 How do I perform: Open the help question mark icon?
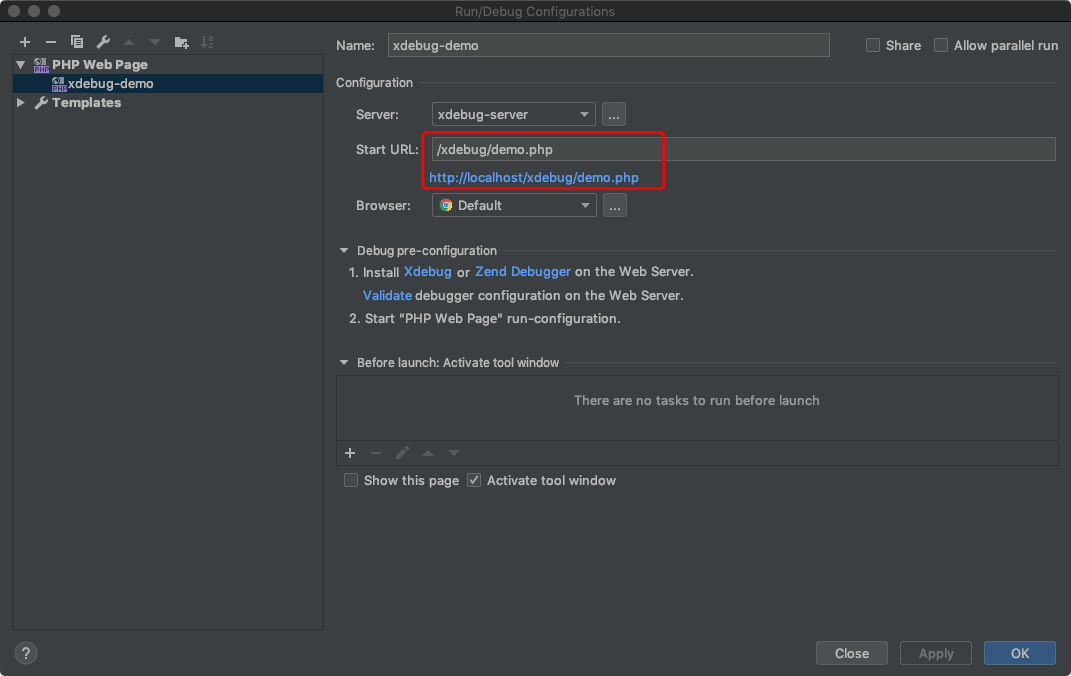point(25,653)
